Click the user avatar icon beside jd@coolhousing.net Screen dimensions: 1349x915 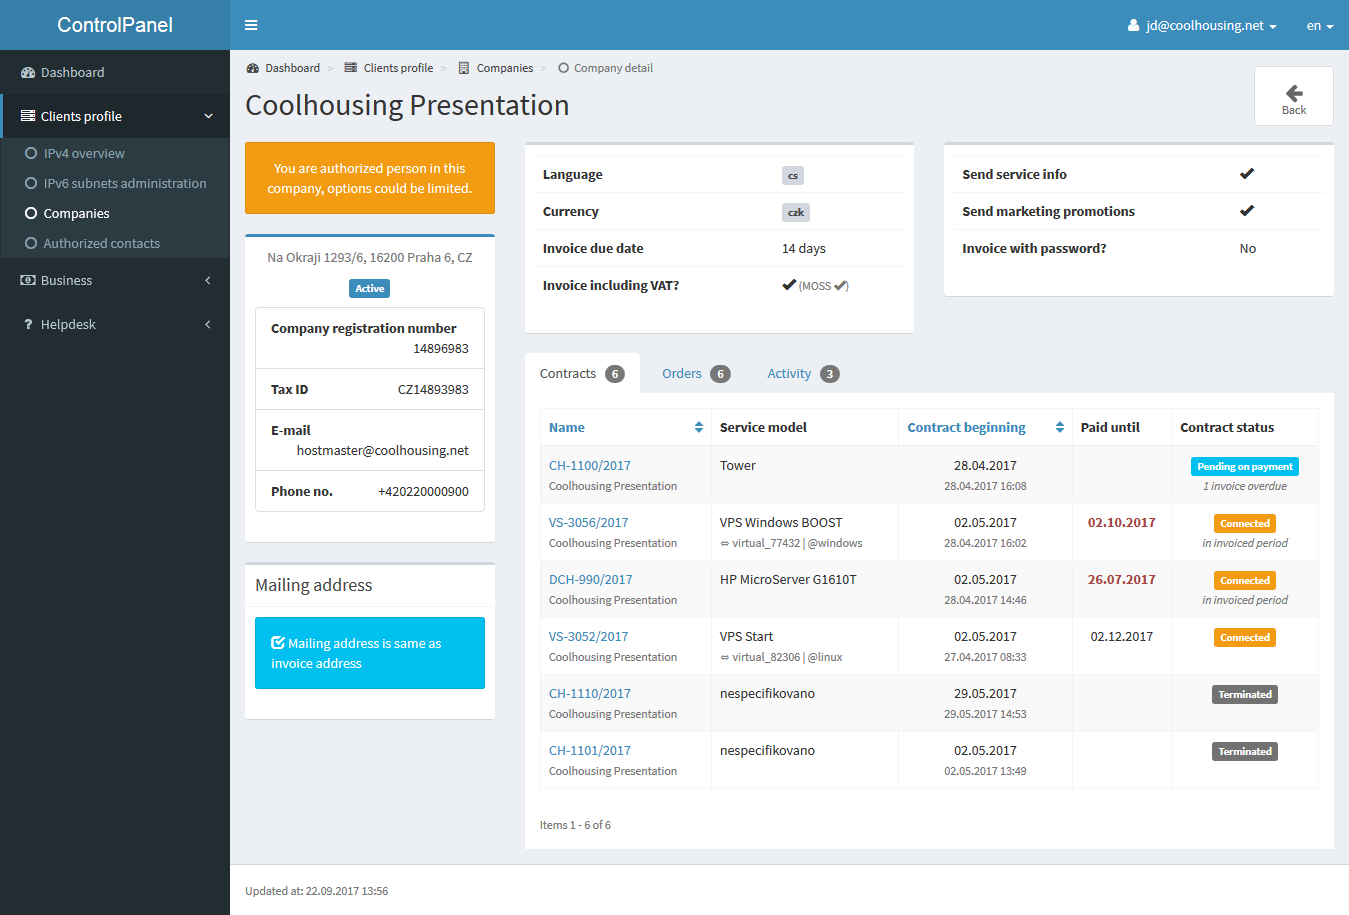(x=1133, y=26)
